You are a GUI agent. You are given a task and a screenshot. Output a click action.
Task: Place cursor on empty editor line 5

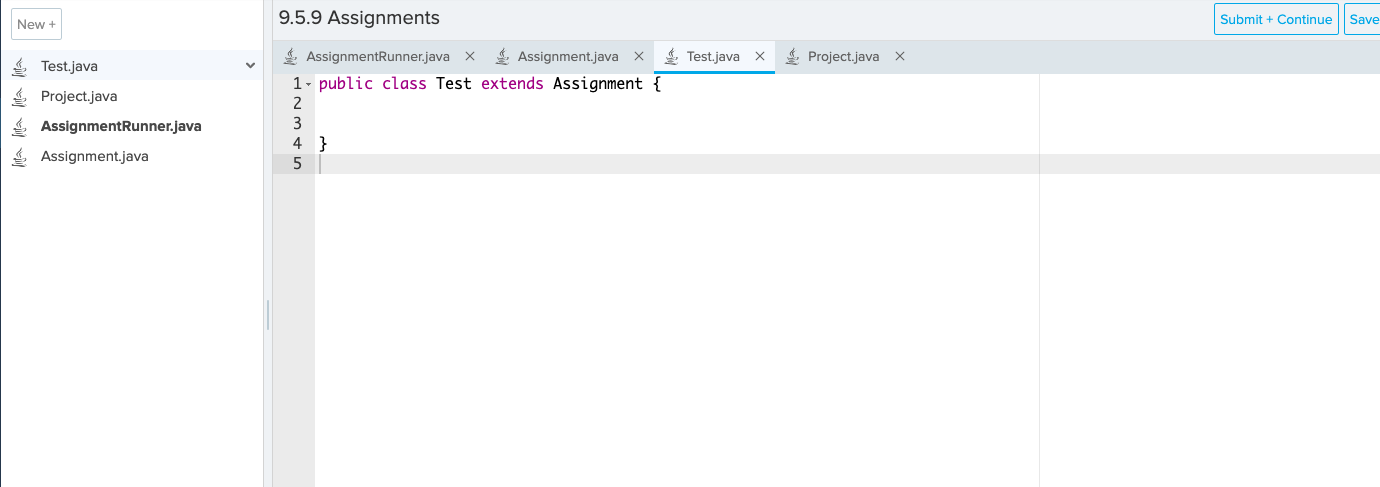pyautogui.click(x=847, y=164)
